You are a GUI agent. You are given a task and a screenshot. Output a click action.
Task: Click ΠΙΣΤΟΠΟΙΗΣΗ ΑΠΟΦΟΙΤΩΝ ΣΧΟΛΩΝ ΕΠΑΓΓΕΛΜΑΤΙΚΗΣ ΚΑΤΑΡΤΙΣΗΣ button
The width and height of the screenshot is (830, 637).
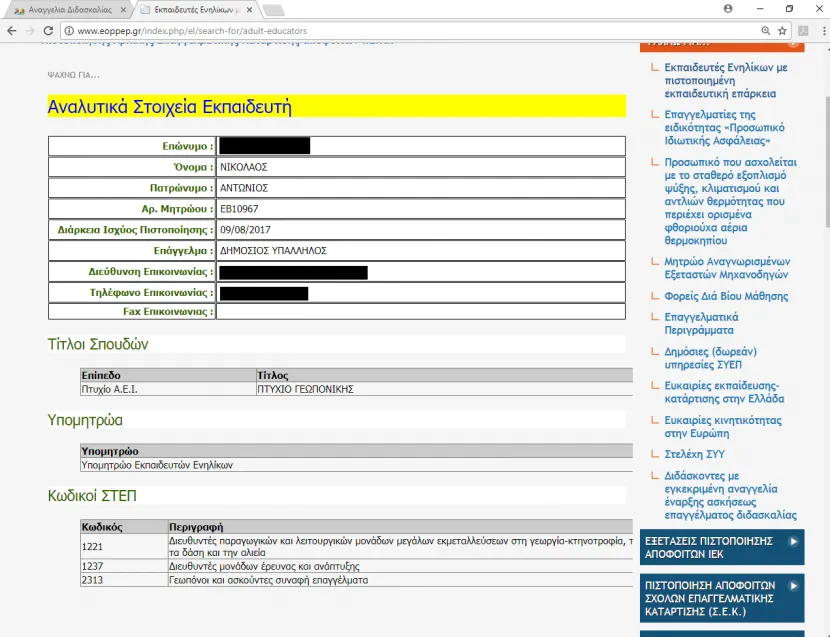click(722, 598)
